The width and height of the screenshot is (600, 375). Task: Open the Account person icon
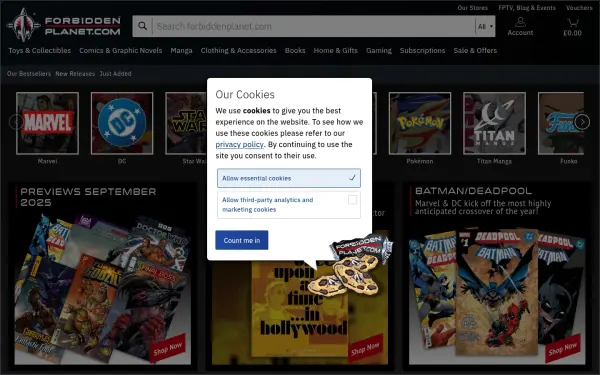[x=520, y=22]
